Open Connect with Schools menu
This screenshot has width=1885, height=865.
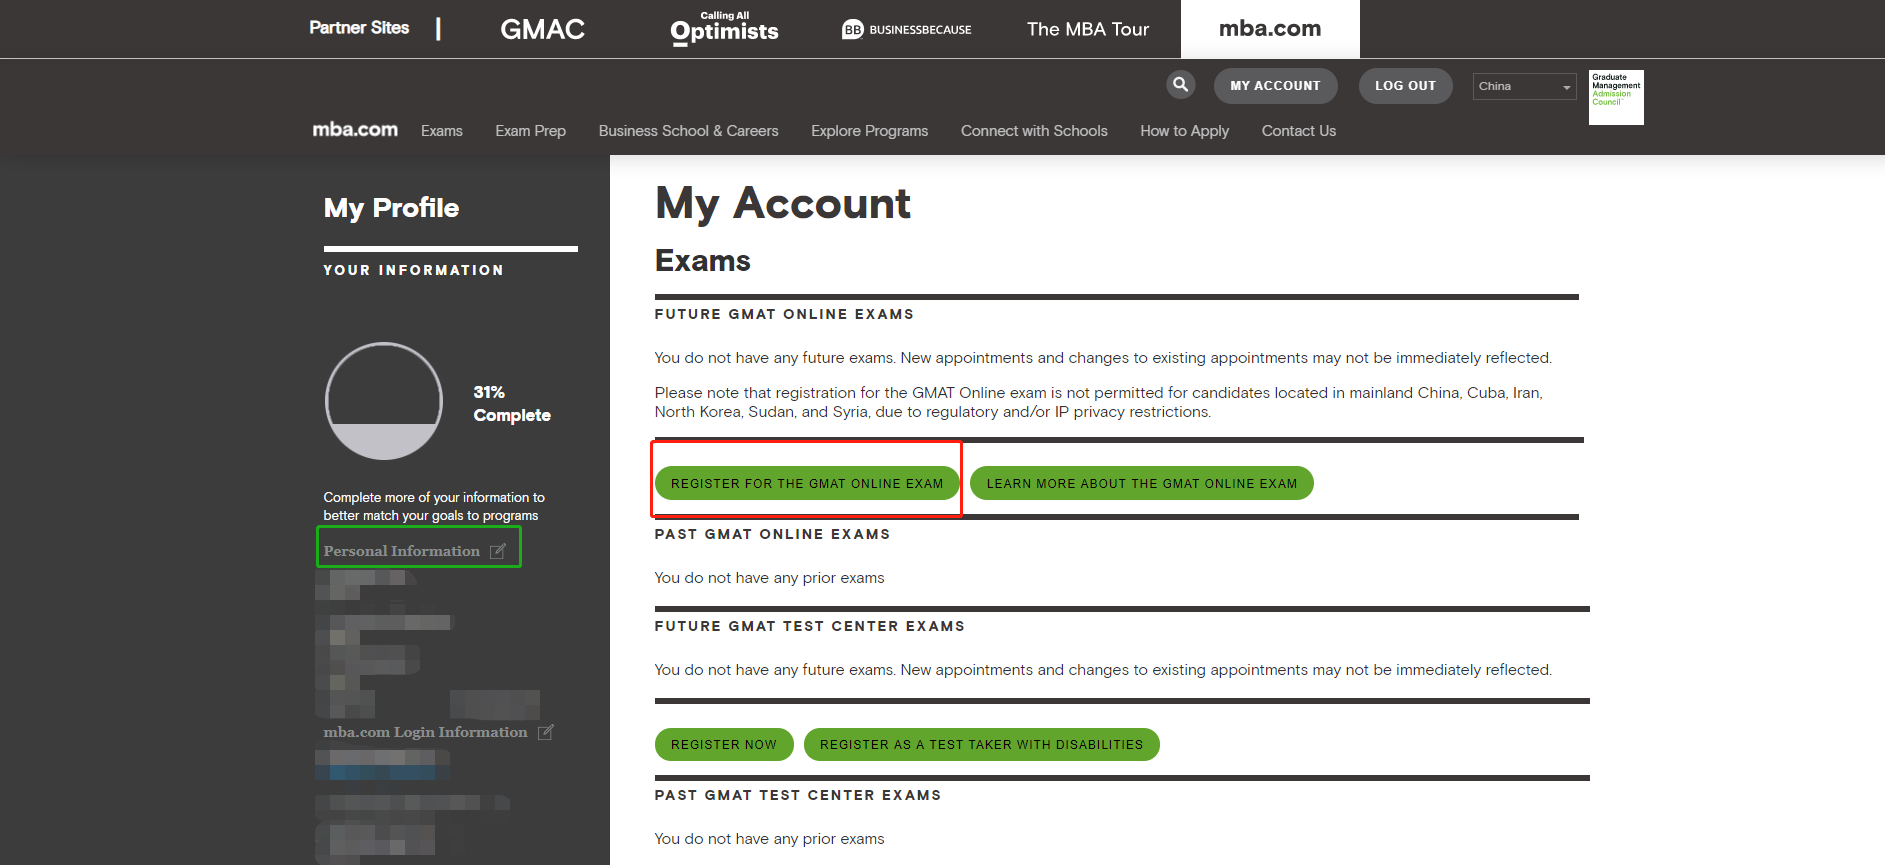pyautogui.click(x=1034, y=131)
